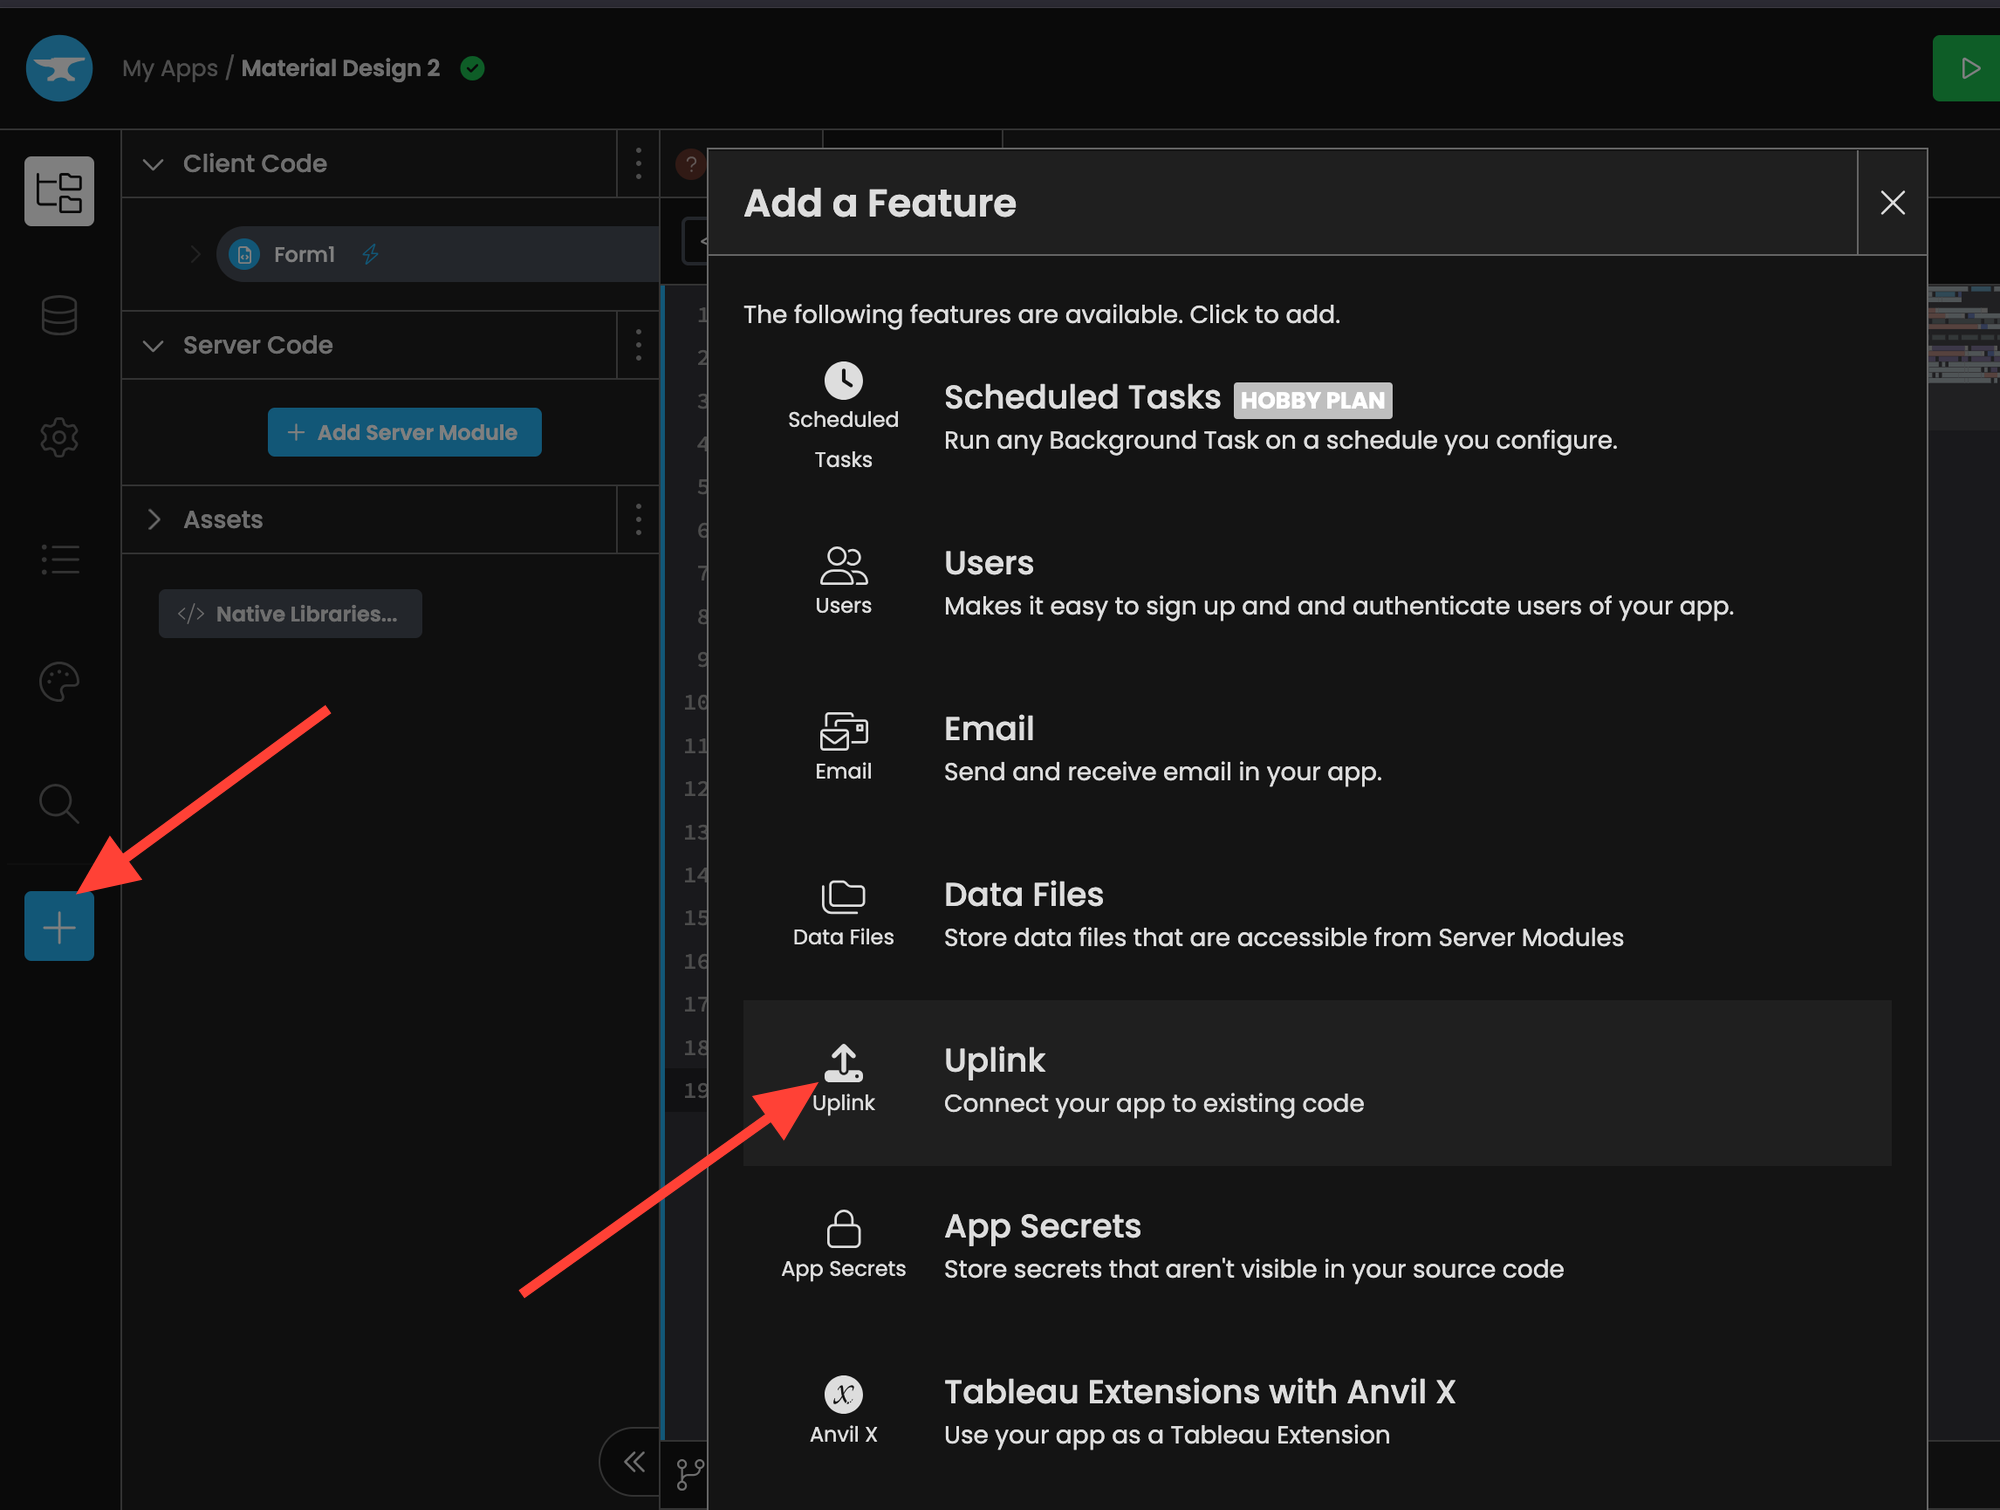
Task: Open the Assets three-dot menu
Action: pyautogui.click(x=638, y=519)
